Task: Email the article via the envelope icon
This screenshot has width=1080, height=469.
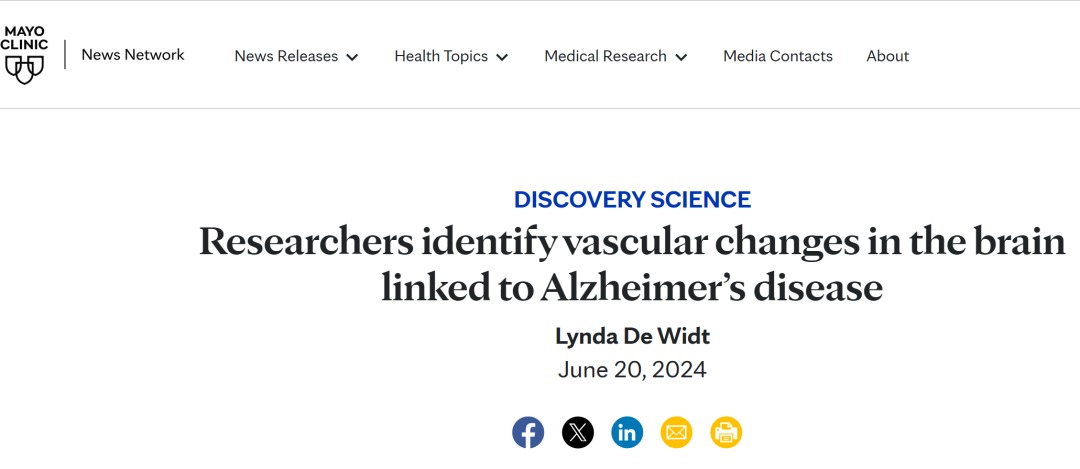Action: (x=677, y=432)
